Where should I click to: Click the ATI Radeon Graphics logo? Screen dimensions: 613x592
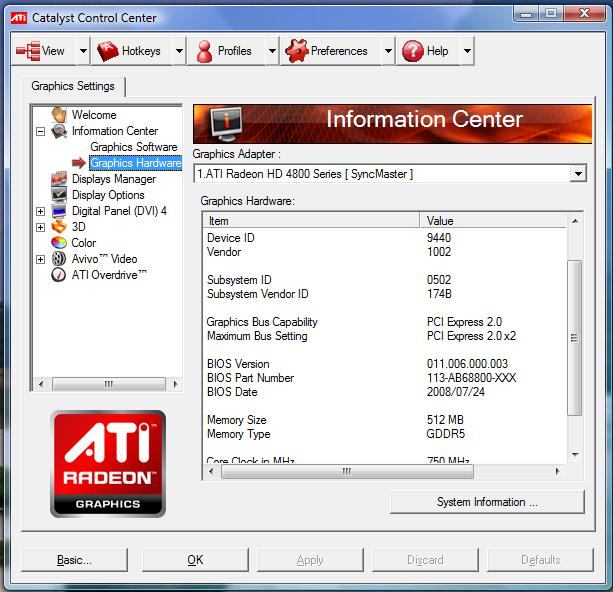pyautogui.click(x=108, y=464)
